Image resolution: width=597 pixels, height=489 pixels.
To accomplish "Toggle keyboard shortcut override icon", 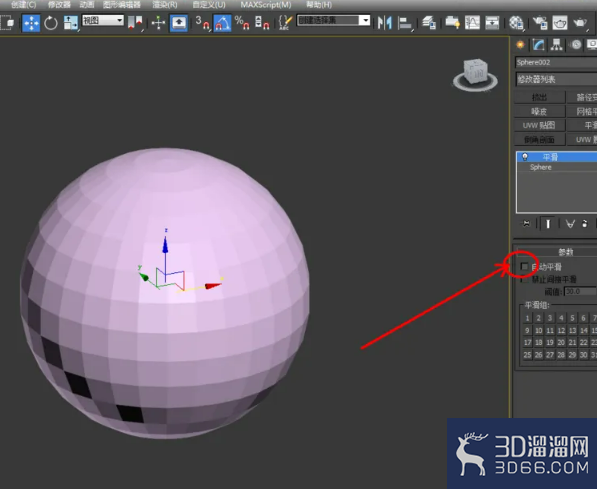I will 179,23.
